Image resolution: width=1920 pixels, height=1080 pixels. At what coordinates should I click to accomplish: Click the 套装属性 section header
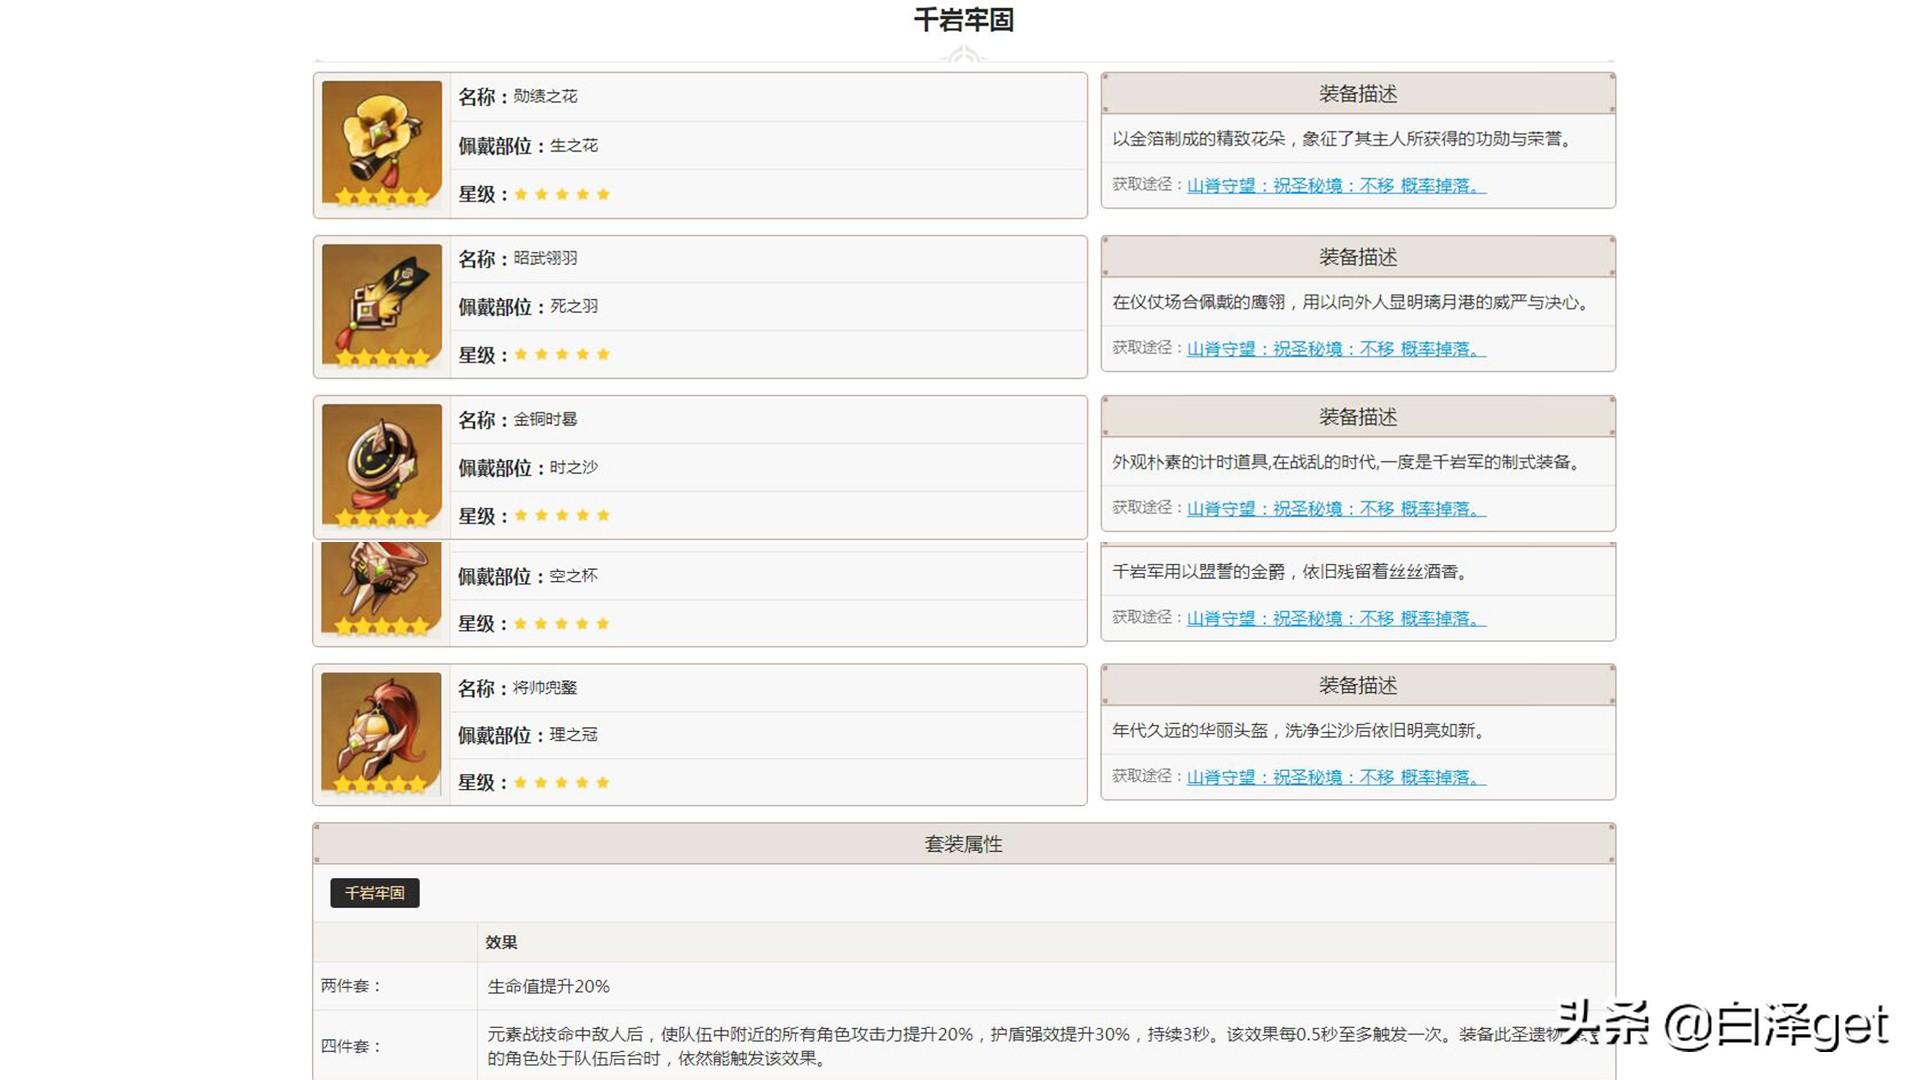(963, 844)
